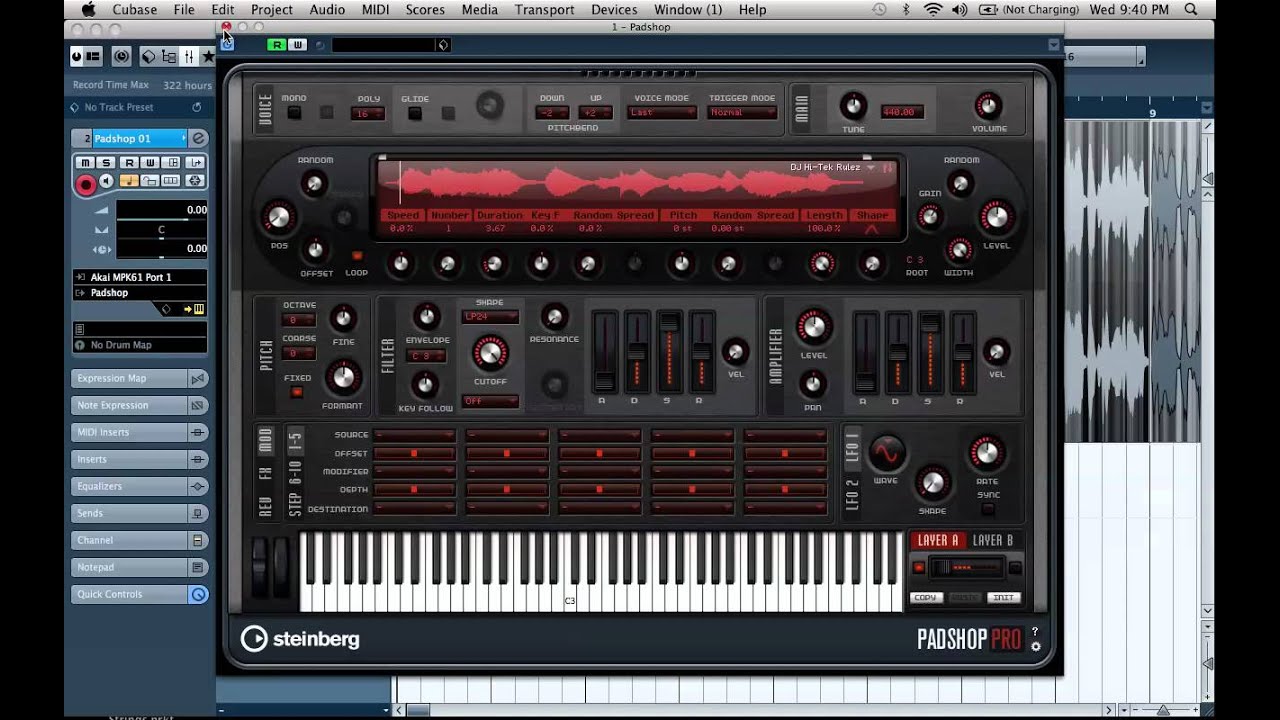Open the No Drum Map selector
Viewport: 1280px width, 720px height.
click(x=140, y=345)
